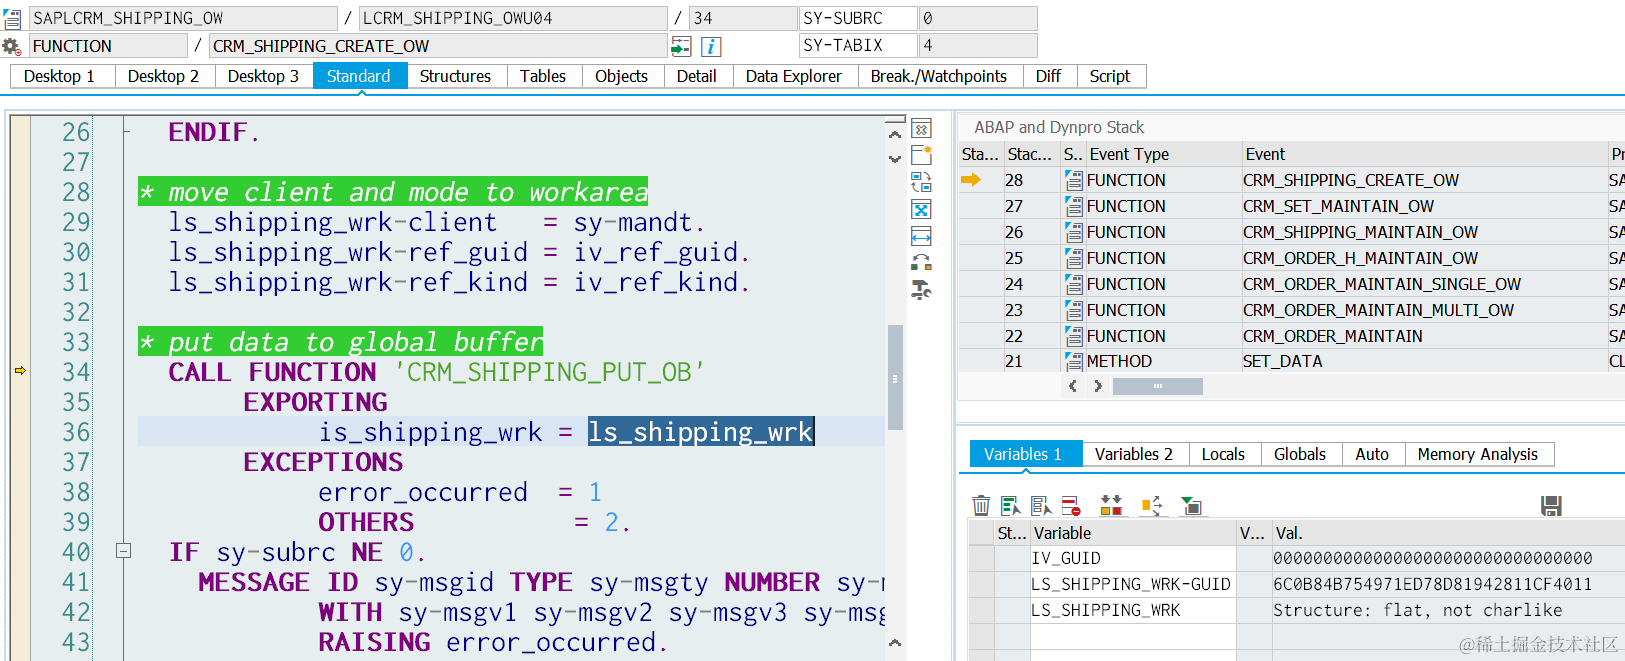1625x661 pixels.
Task: Click the yellow square with branching arrows icon
Action: click(x=1151, y=506)
